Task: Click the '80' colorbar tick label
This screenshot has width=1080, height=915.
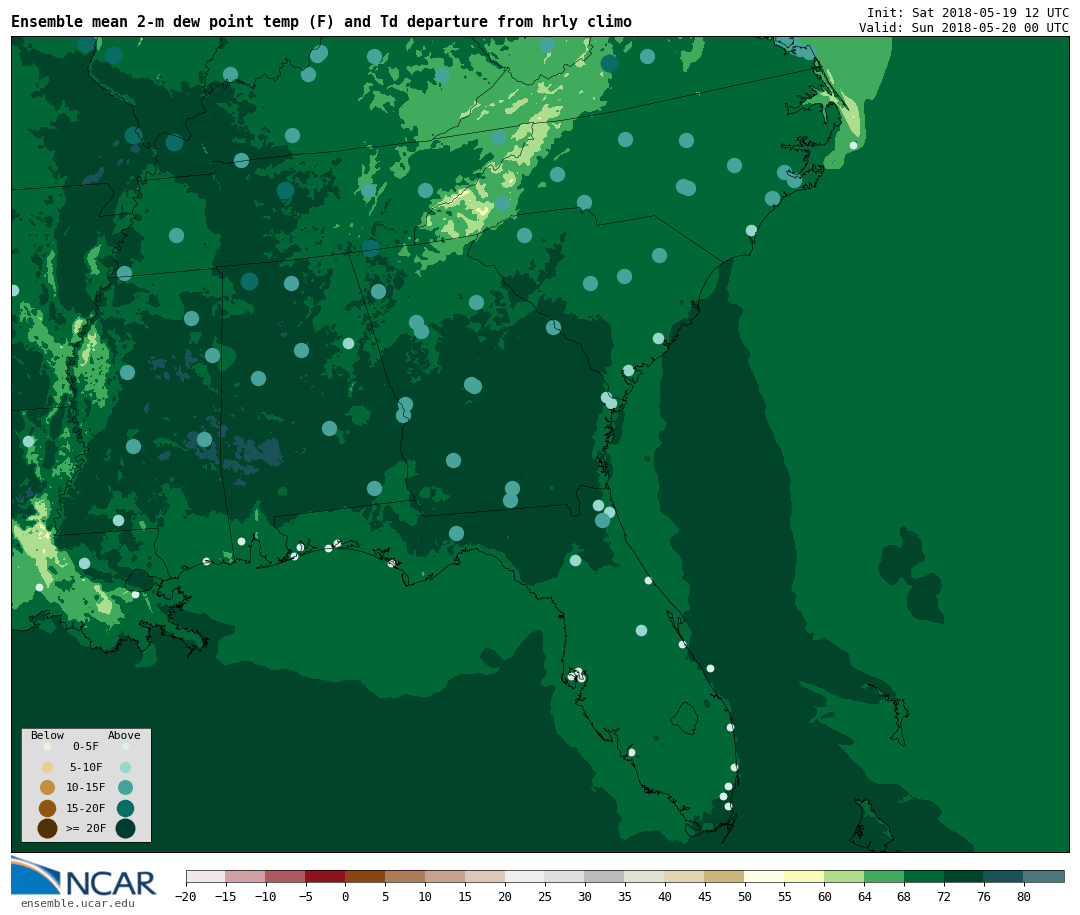Action: (x=1025, y=896)
